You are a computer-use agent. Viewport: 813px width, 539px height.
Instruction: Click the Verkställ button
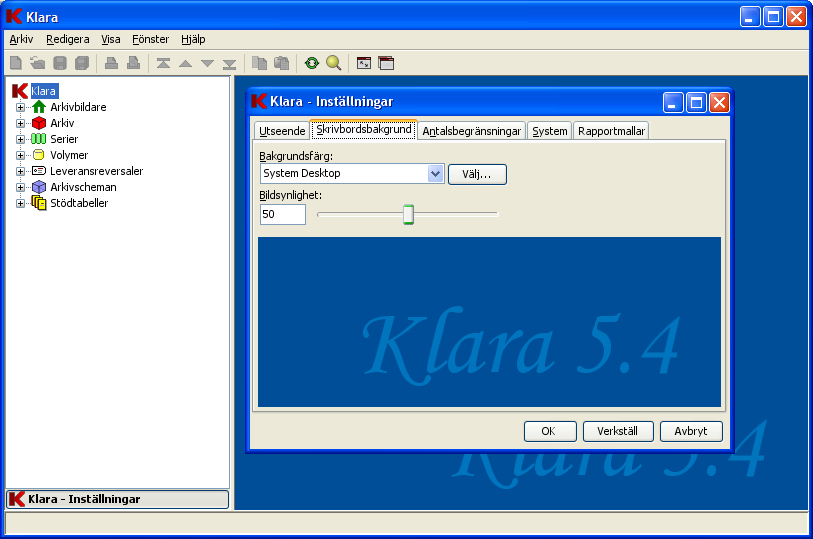point(618,431)
